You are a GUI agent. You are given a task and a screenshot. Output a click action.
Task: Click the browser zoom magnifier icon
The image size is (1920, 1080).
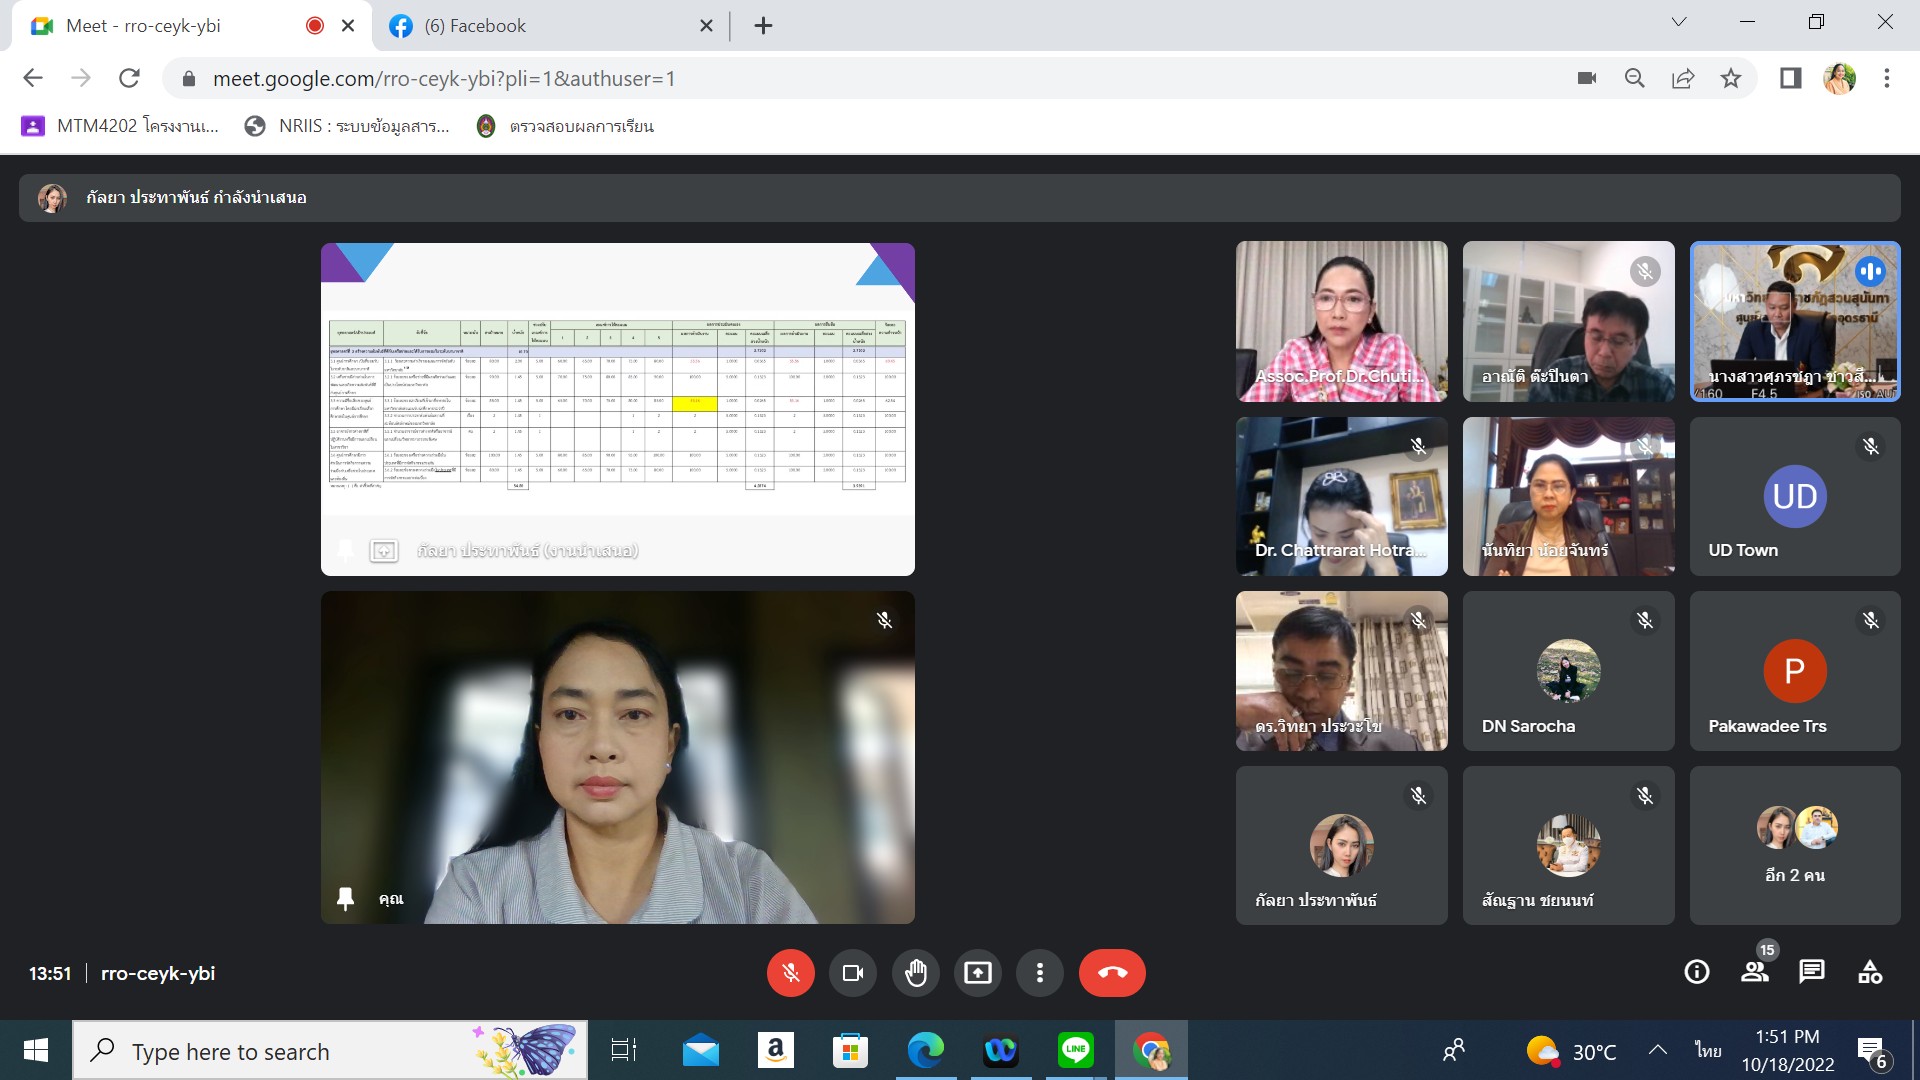tap(1635, 78)
